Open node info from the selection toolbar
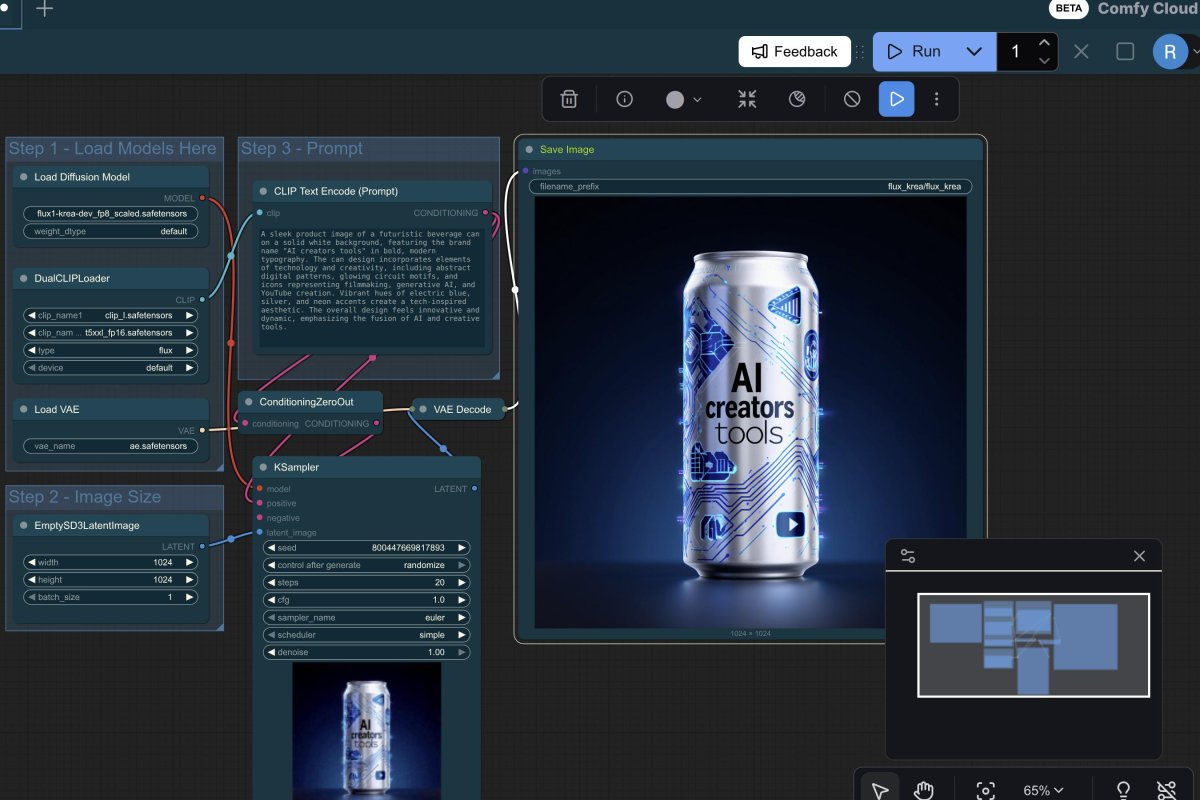This screenshot has height=800, width=1200. coord(625,99)
